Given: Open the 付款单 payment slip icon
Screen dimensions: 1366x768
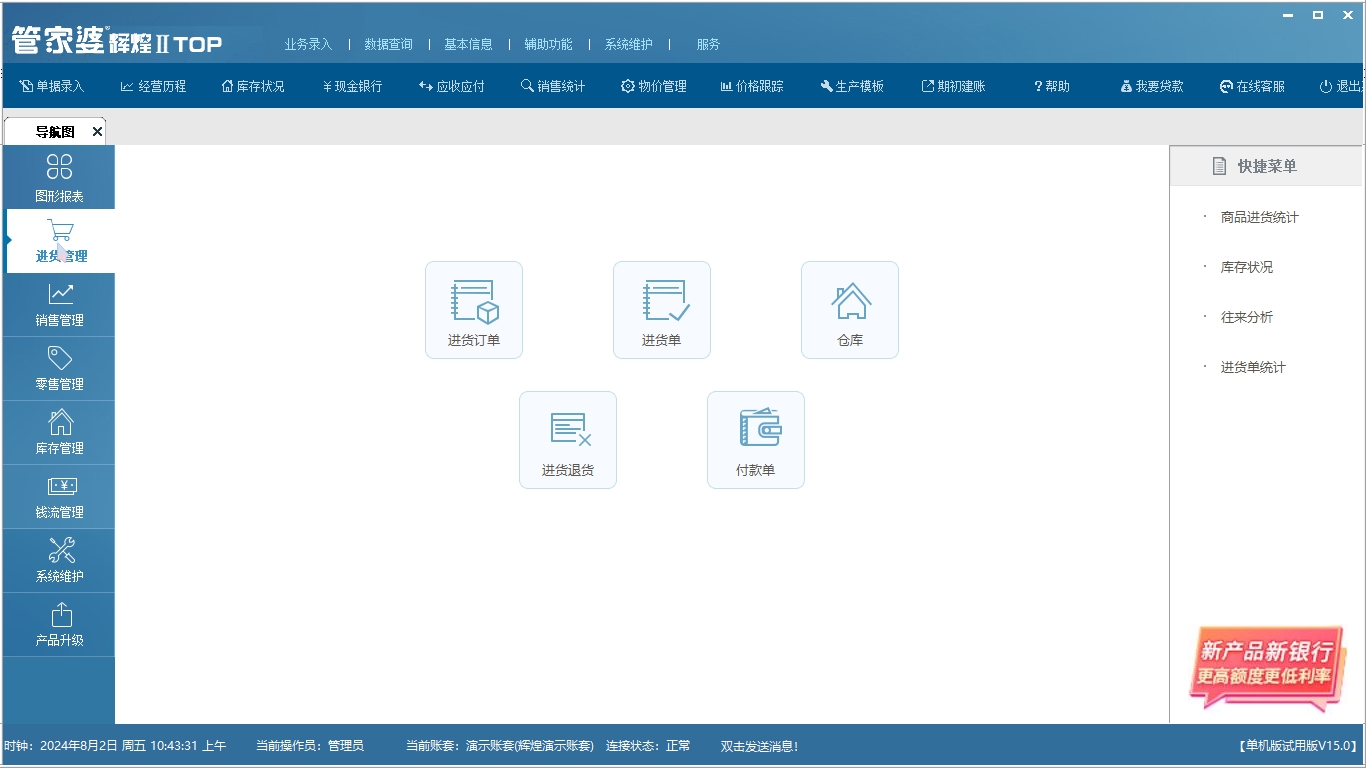Looking at the screenshot, I should coord(755,439).
